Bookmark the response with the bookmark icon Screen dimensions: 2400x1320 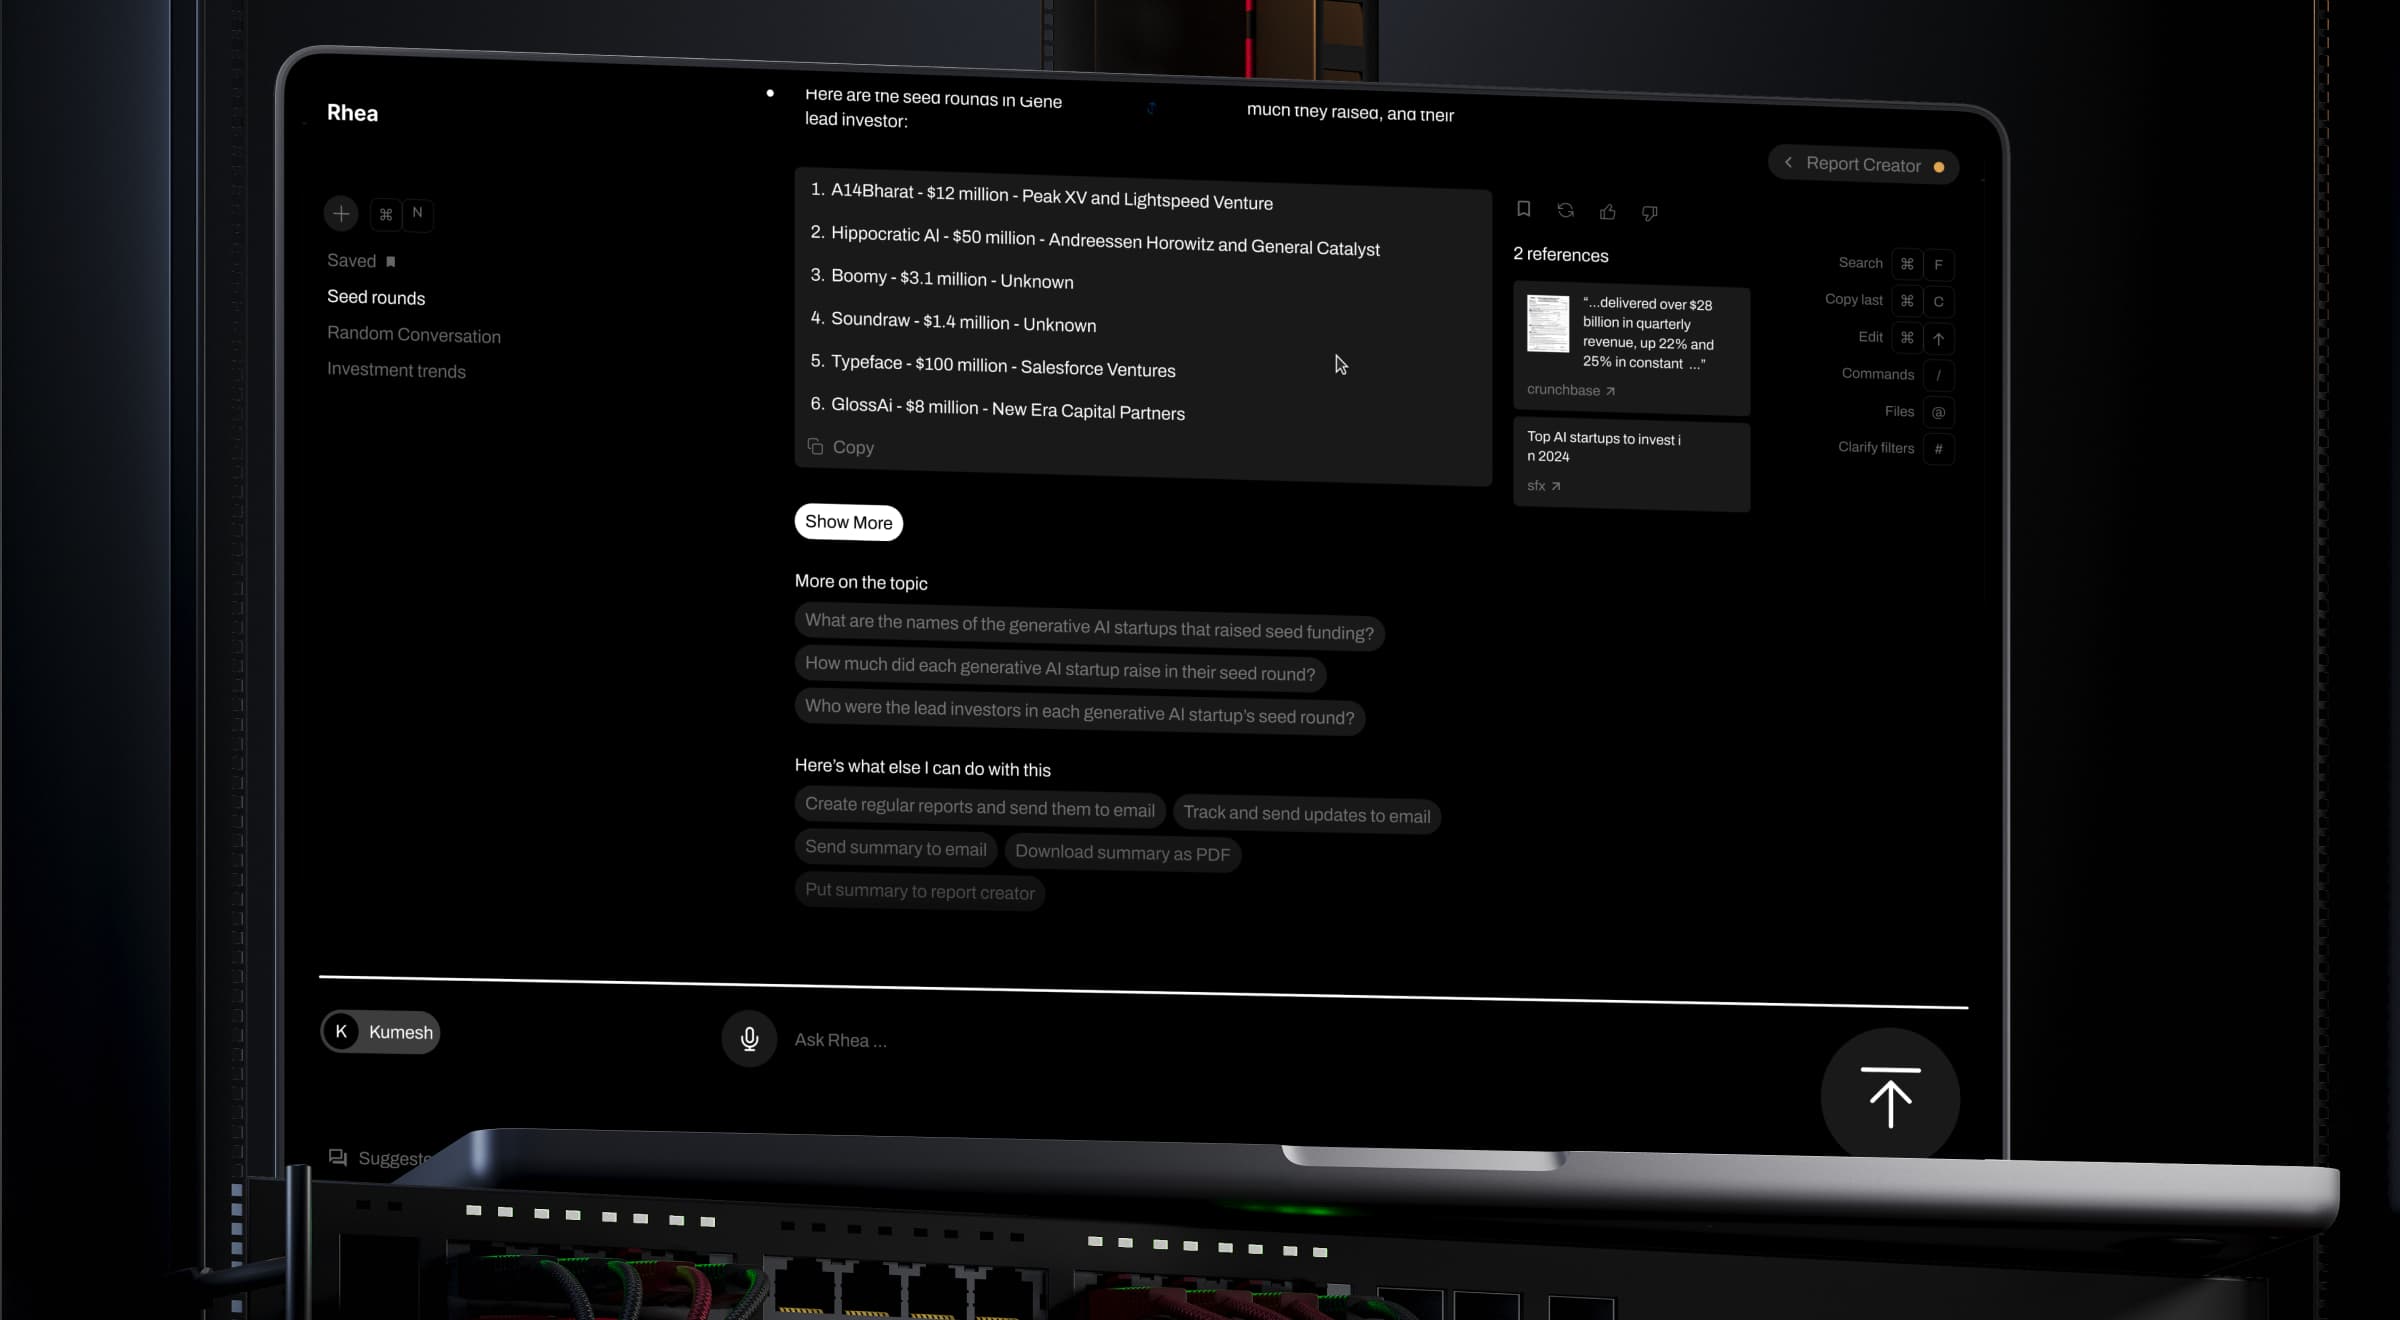coord(1523,209)
